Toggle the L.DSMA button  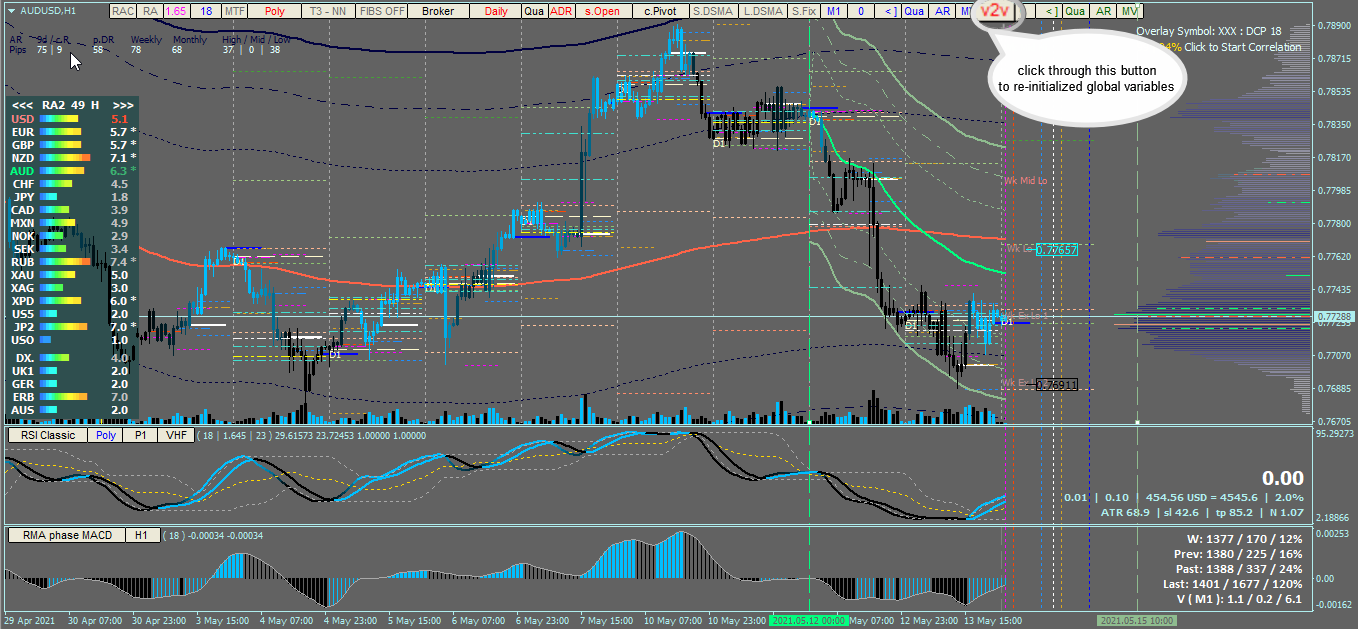pos(762,11)
